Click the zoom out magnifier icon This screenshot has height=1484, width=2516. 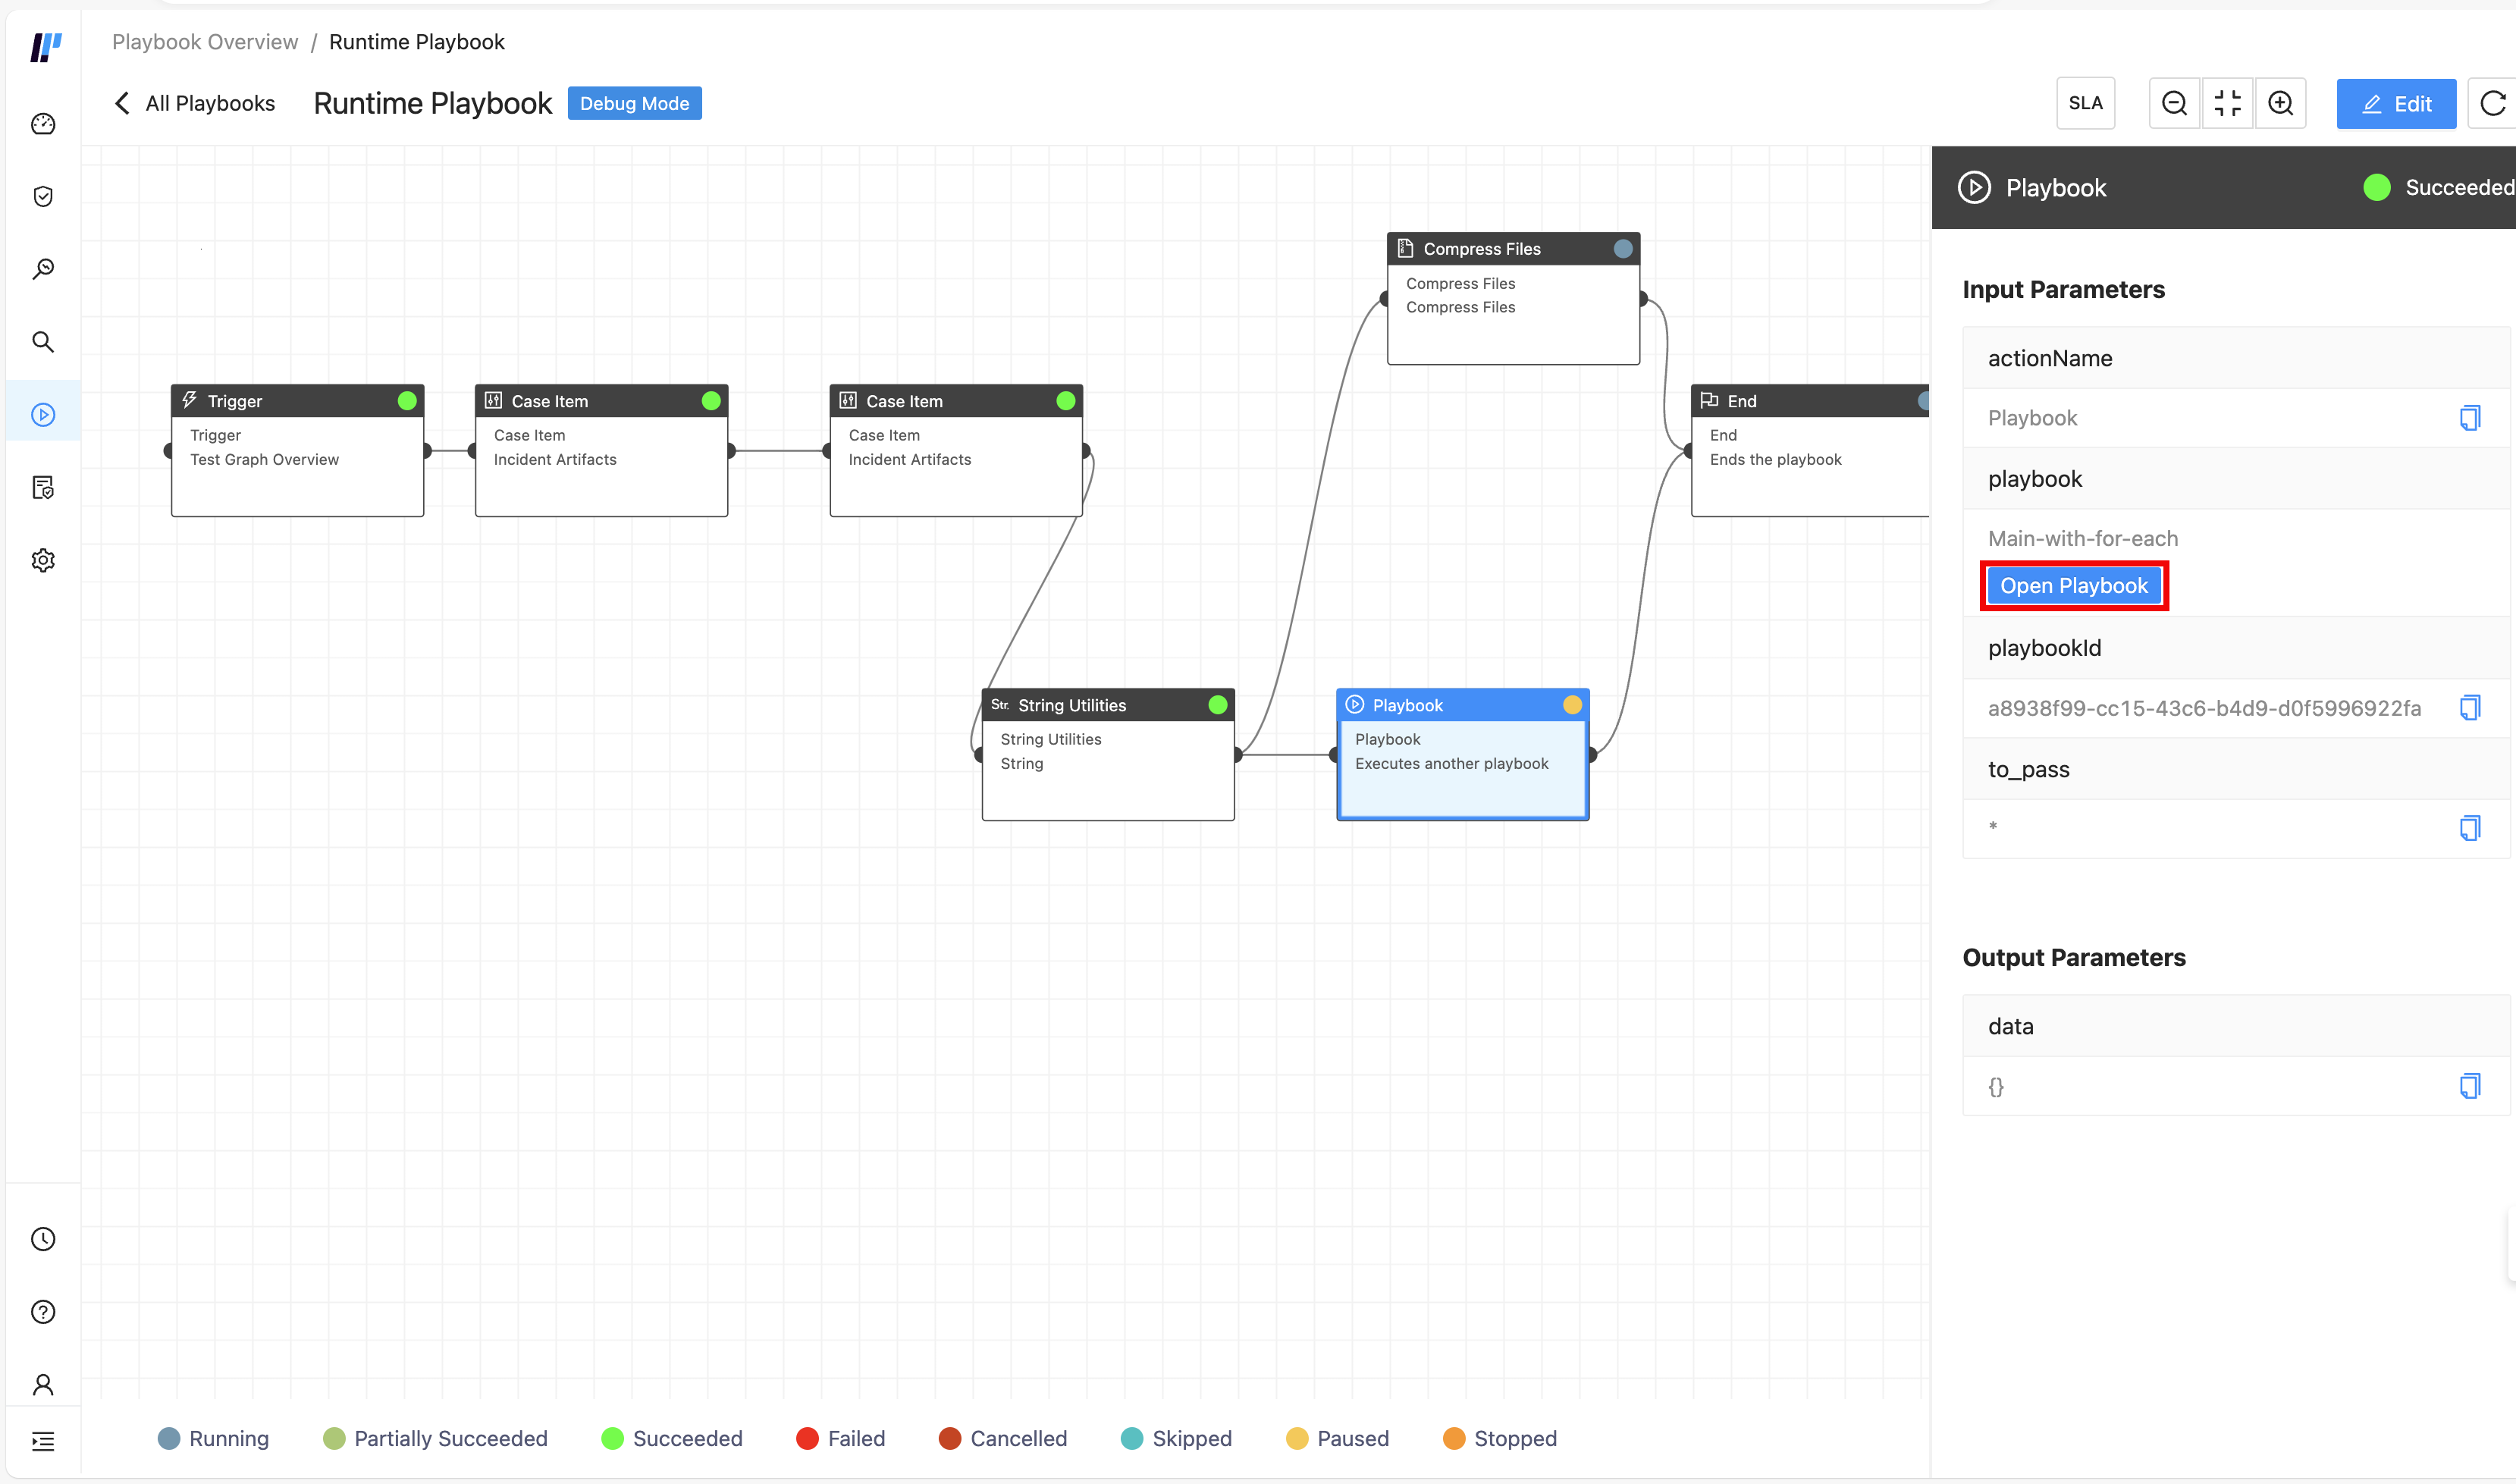coord(2174,103)
